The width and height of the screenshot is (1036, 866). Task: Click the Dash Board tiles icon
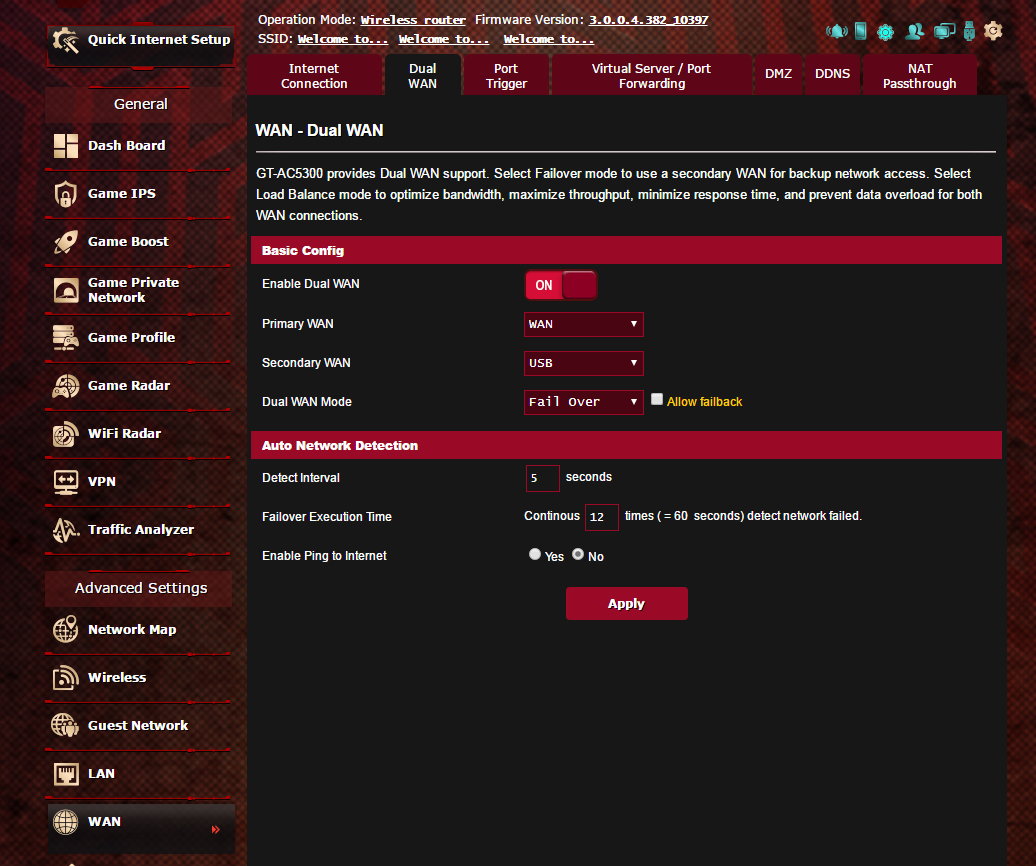(x=65, y=146)
